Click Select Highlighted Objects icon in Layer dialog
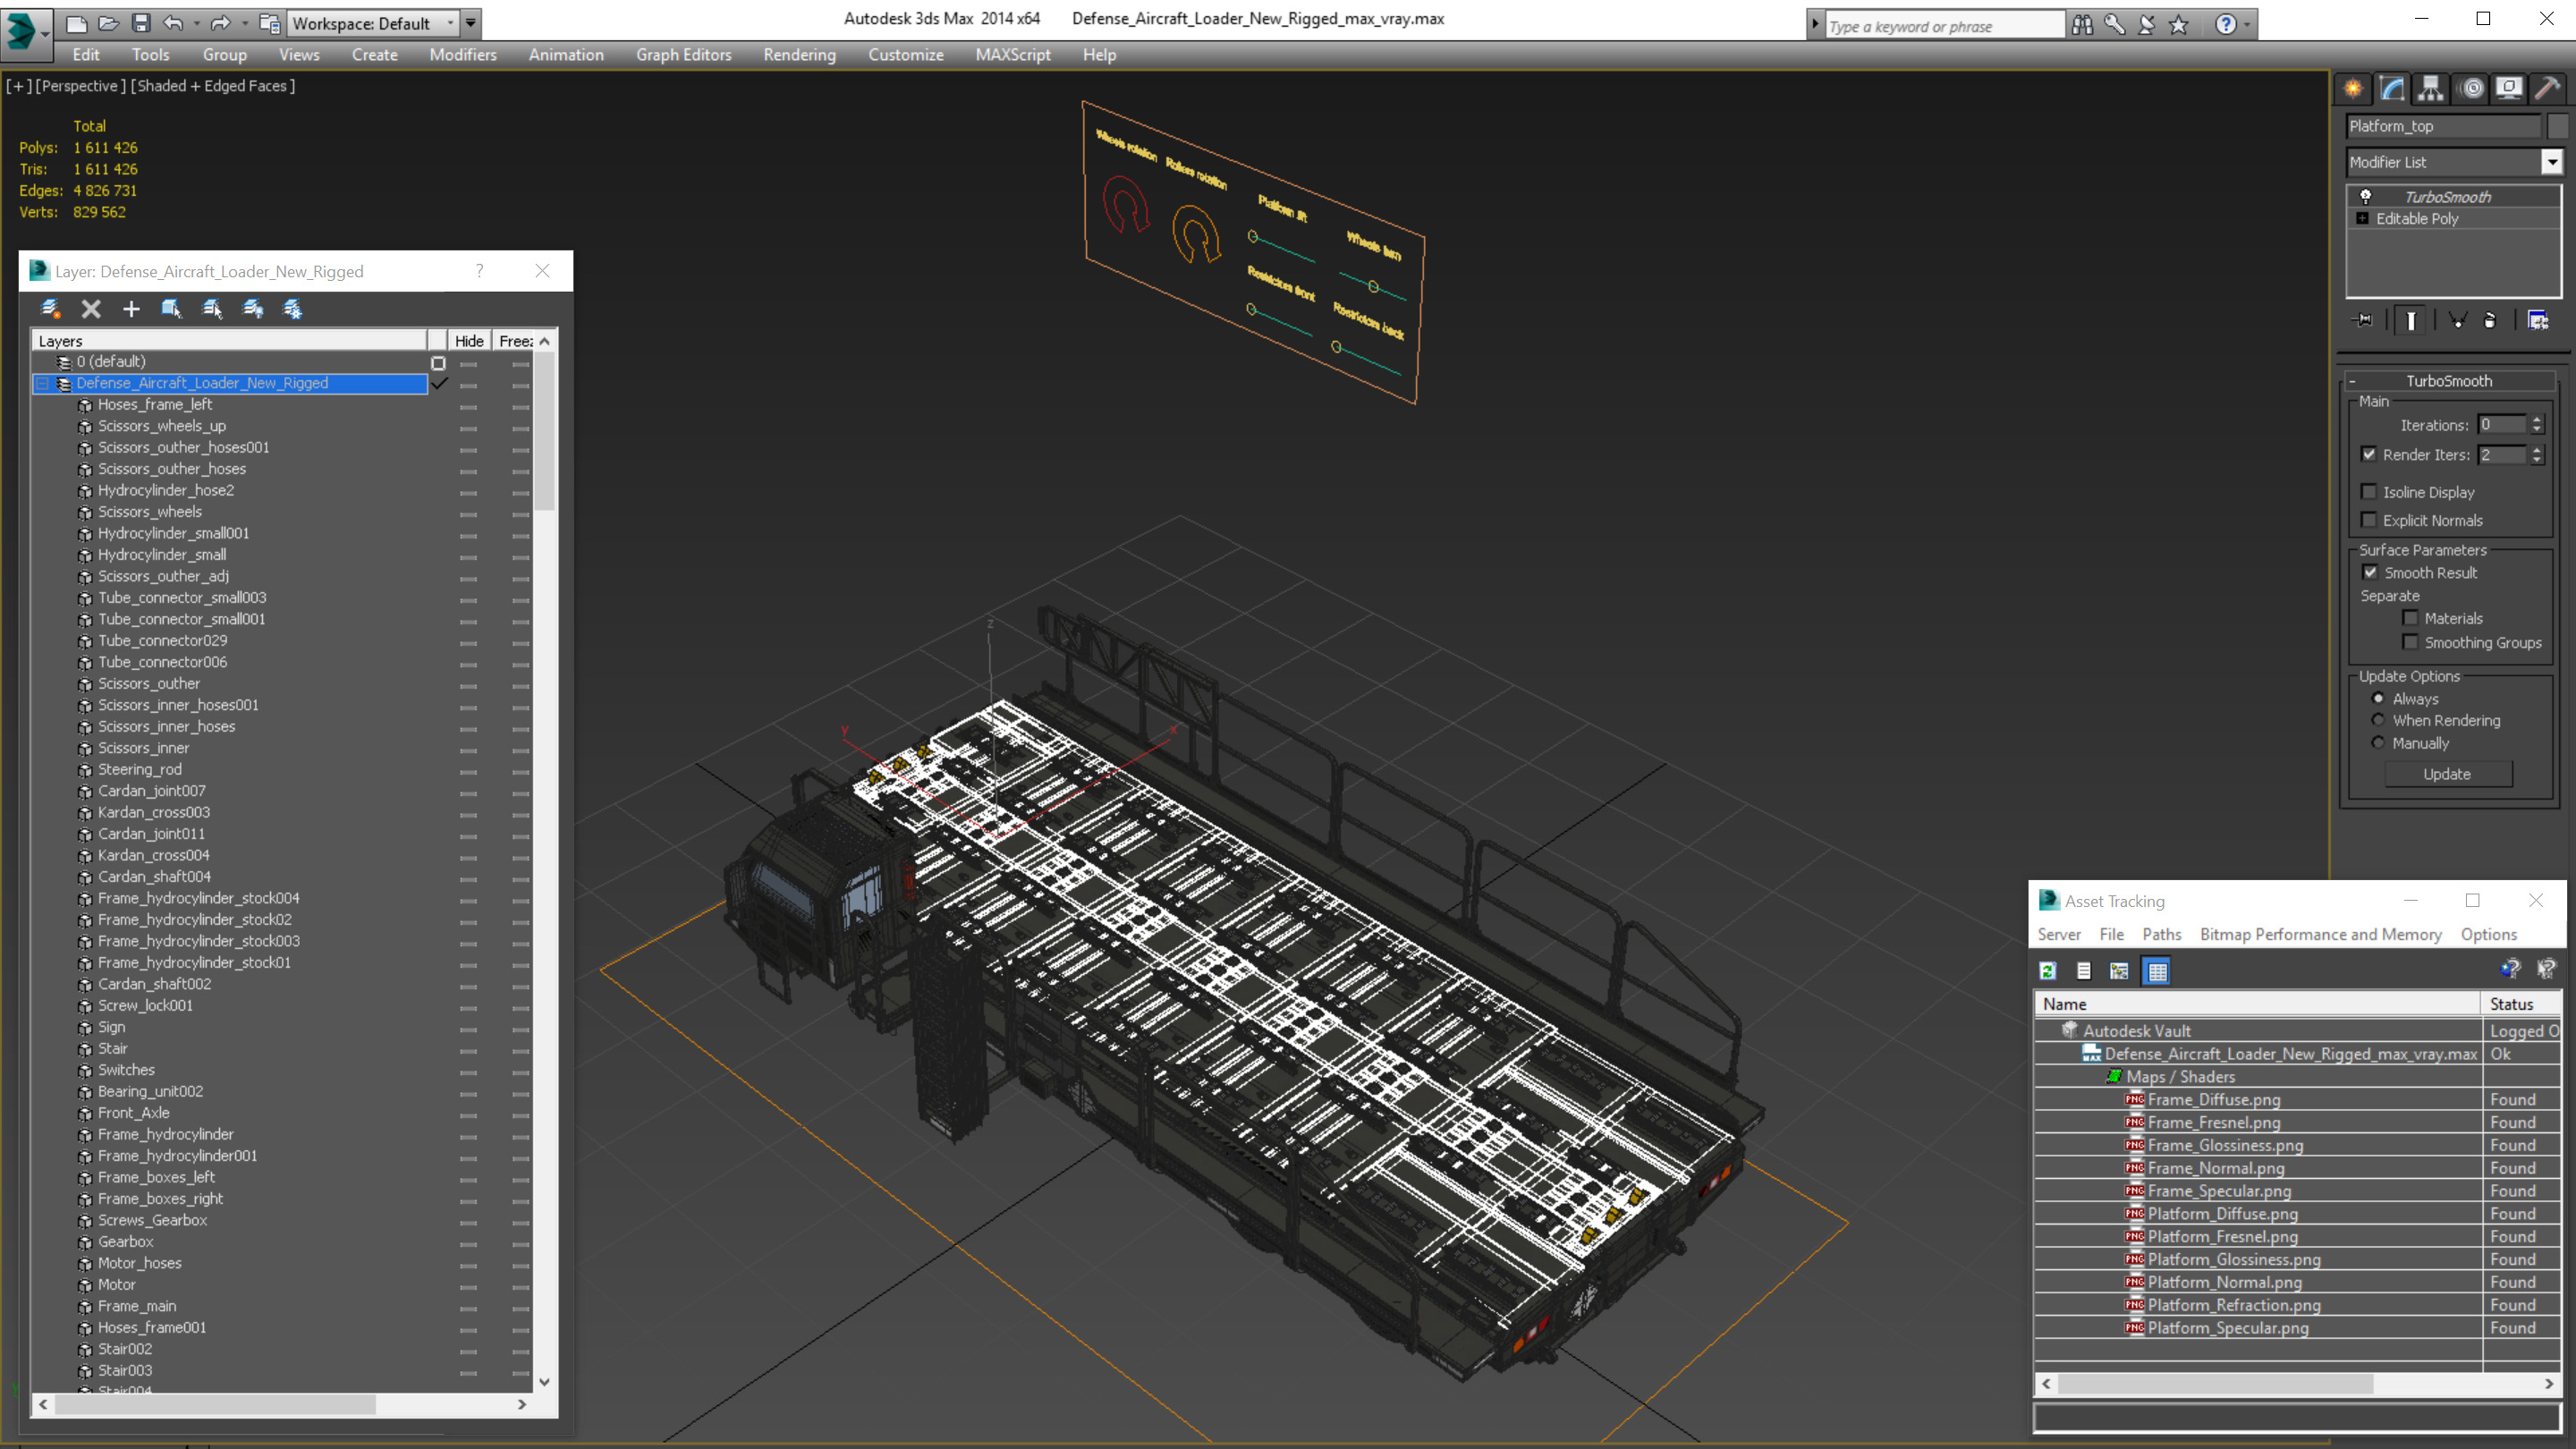This screenshot has width=2576, height=1449. click(x=171, y=309)
